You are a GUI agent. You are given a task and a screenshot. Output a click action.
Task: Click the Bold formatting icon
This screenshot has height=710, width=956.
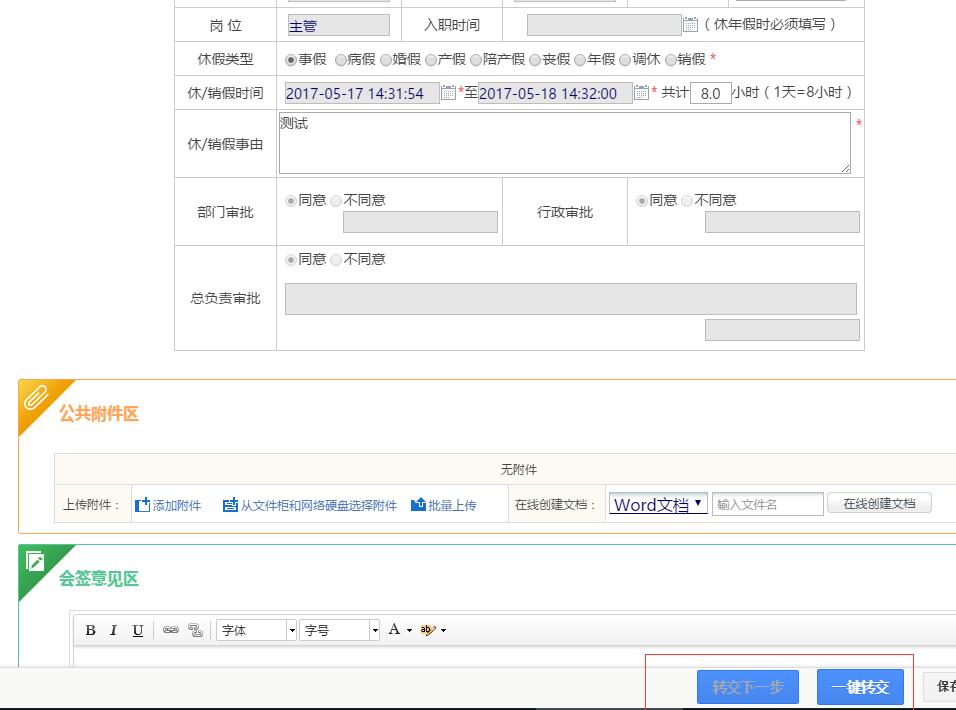90,630
